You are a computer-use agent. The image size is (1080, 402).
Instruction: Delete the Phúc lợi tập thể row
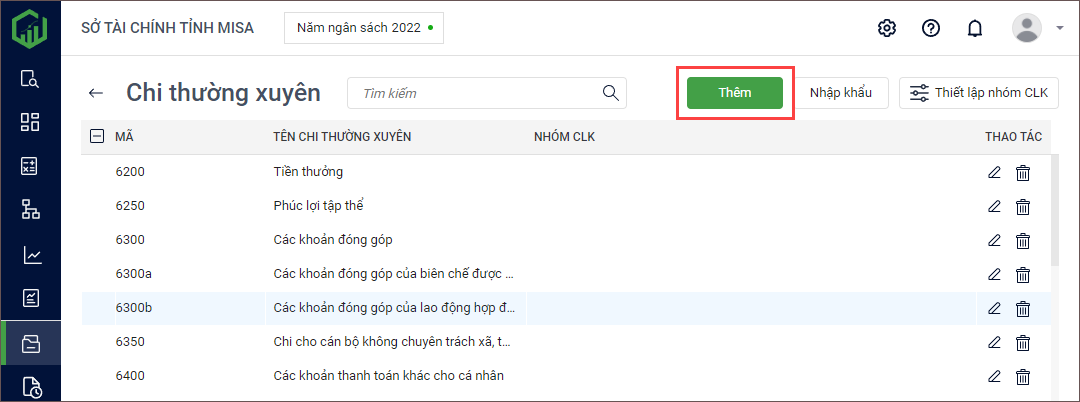click(x=1023, y=207)
